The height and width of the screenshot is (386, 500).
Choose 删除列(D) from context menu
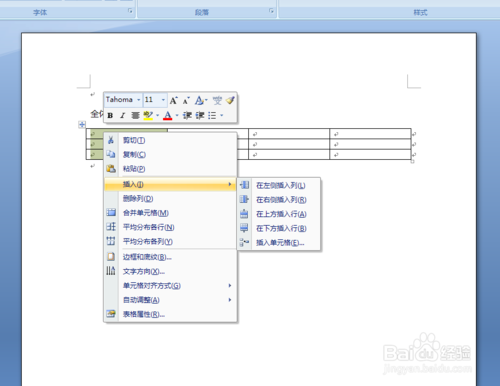pyautogui.click(x=171, y=198)
